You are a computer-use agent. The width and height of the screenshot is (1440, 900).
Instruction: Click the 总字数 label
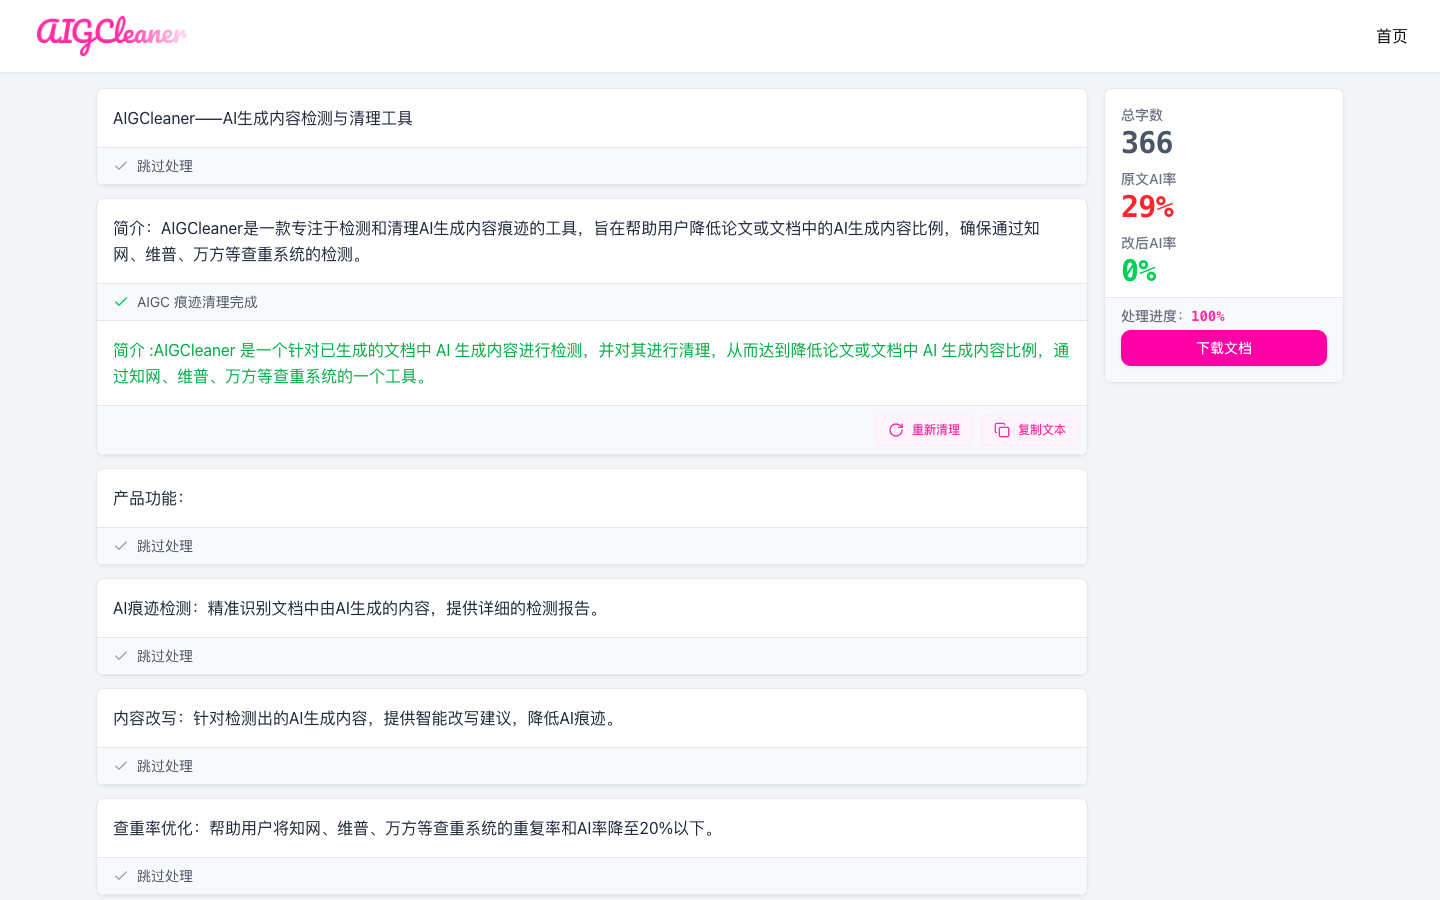tap(1142, 115)
